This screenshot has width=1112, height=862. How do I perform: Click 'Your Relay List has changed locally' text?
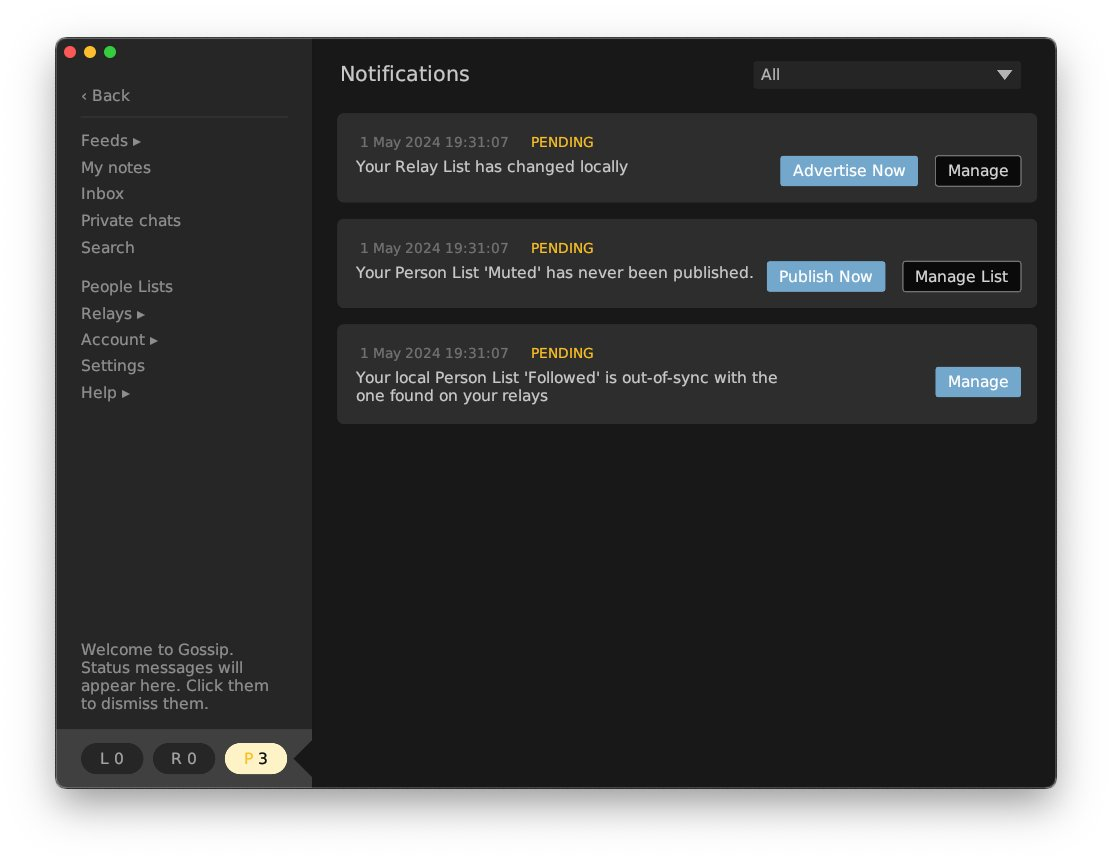pyautogui.click(x=491, y=167)
